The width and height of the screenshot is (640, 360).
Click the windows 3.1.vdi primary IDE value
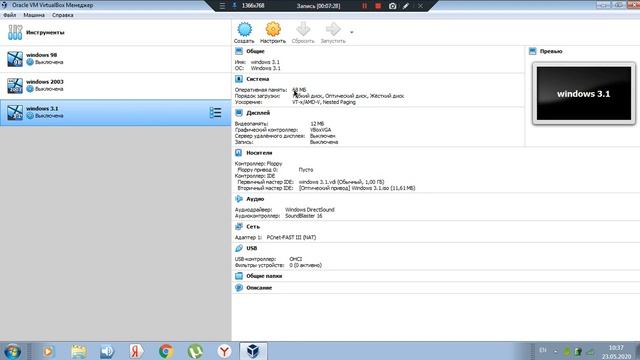coord(341,182)
